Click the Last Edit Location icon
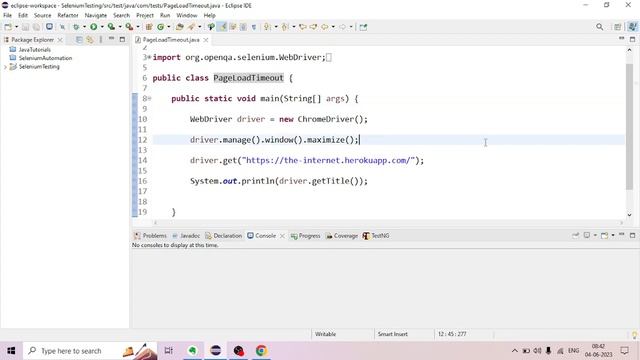The width and height of the screenshot is (640, 360). pyautogui.click(x=302, y=27)
